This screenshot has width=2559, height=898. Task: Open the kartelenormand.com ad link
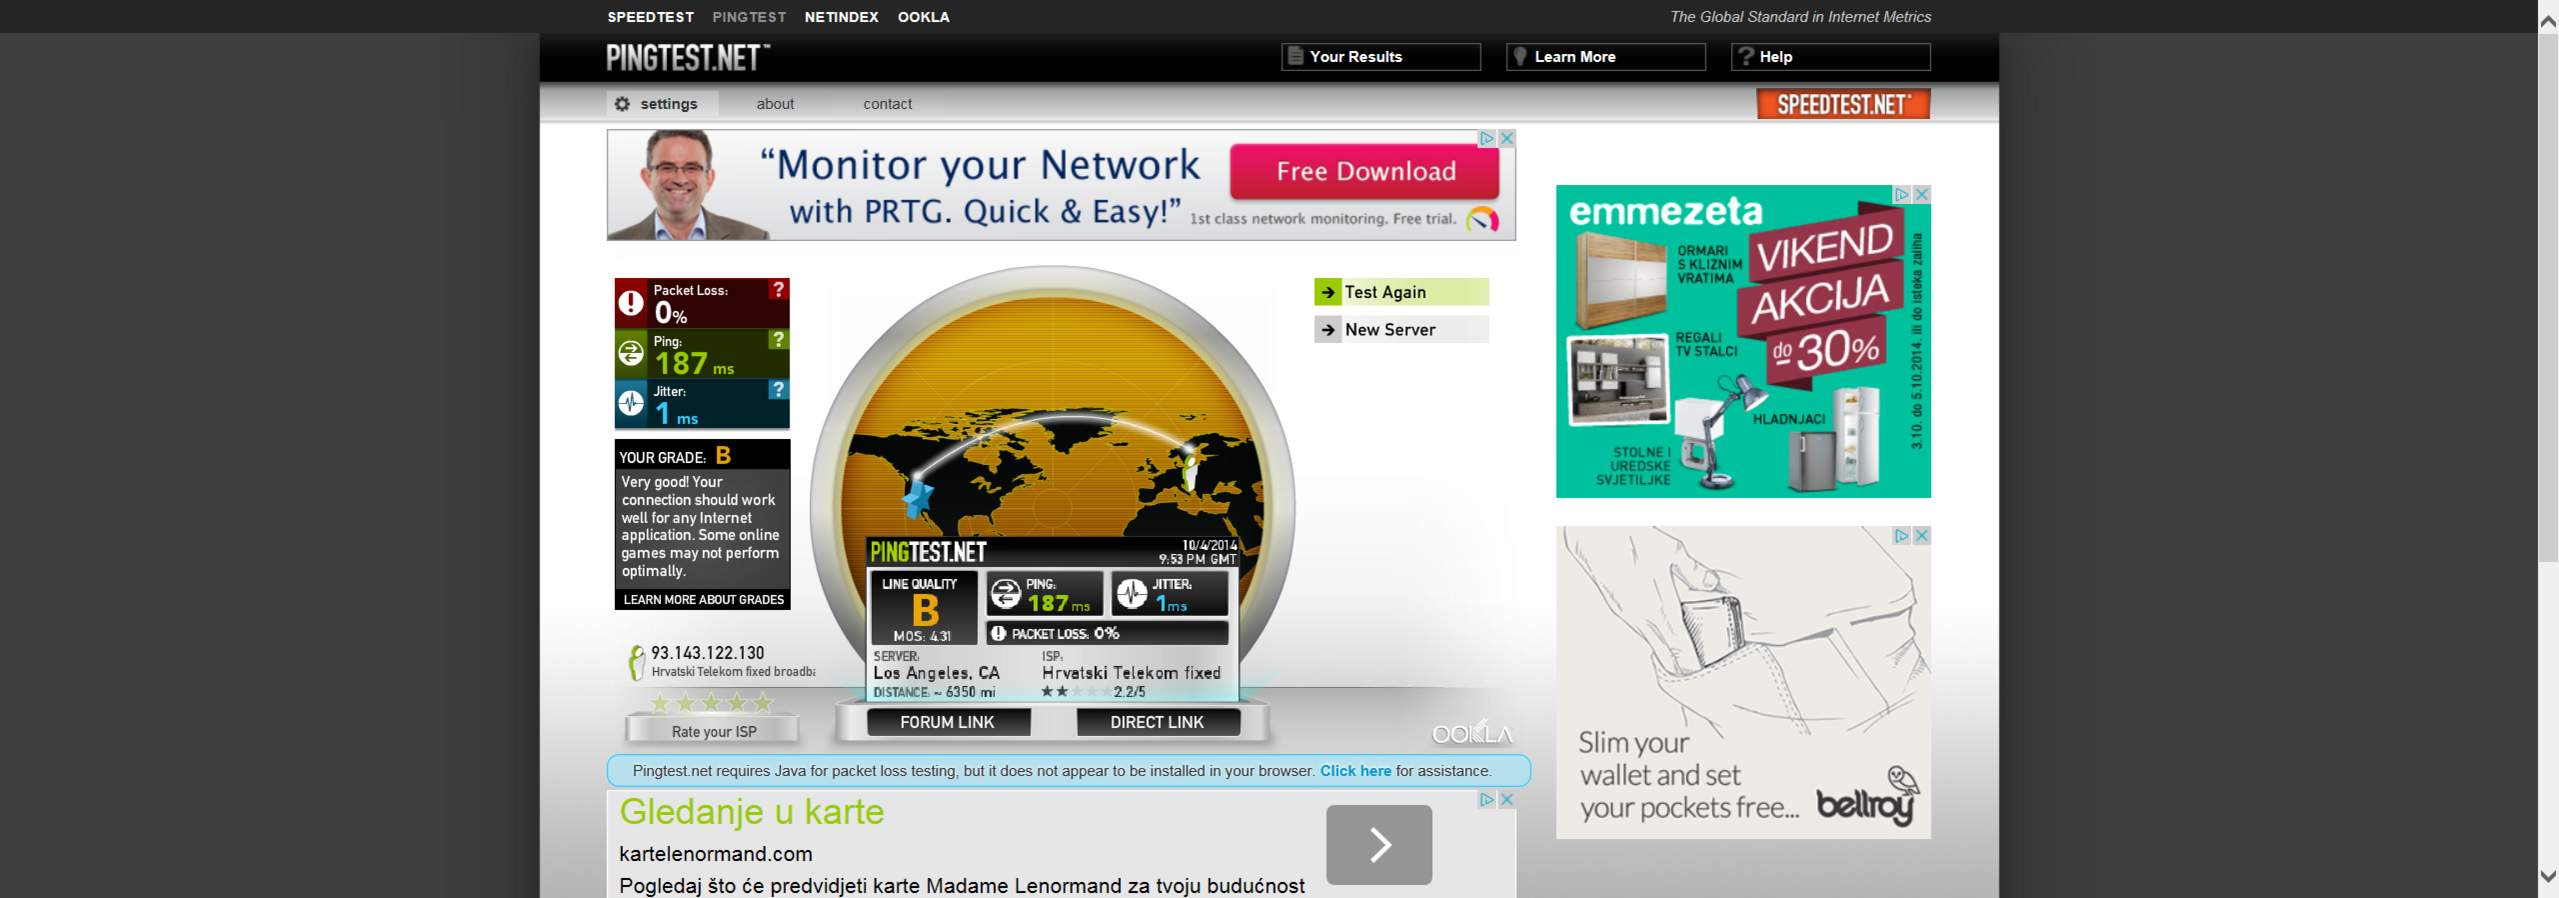click(716, 854)
